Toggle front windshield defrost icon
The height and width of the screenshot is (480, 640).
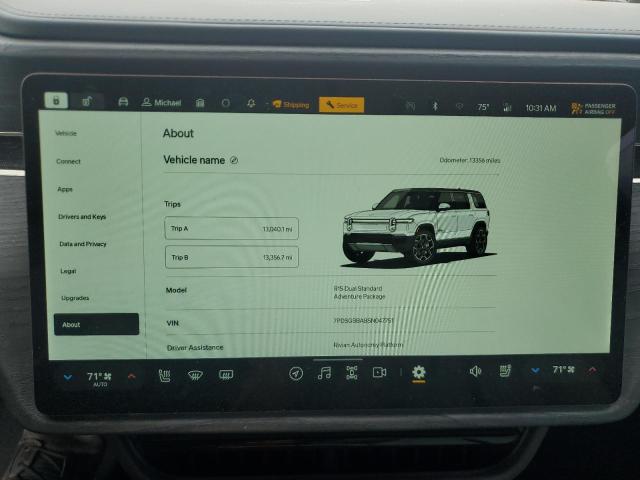coord(195,375)
